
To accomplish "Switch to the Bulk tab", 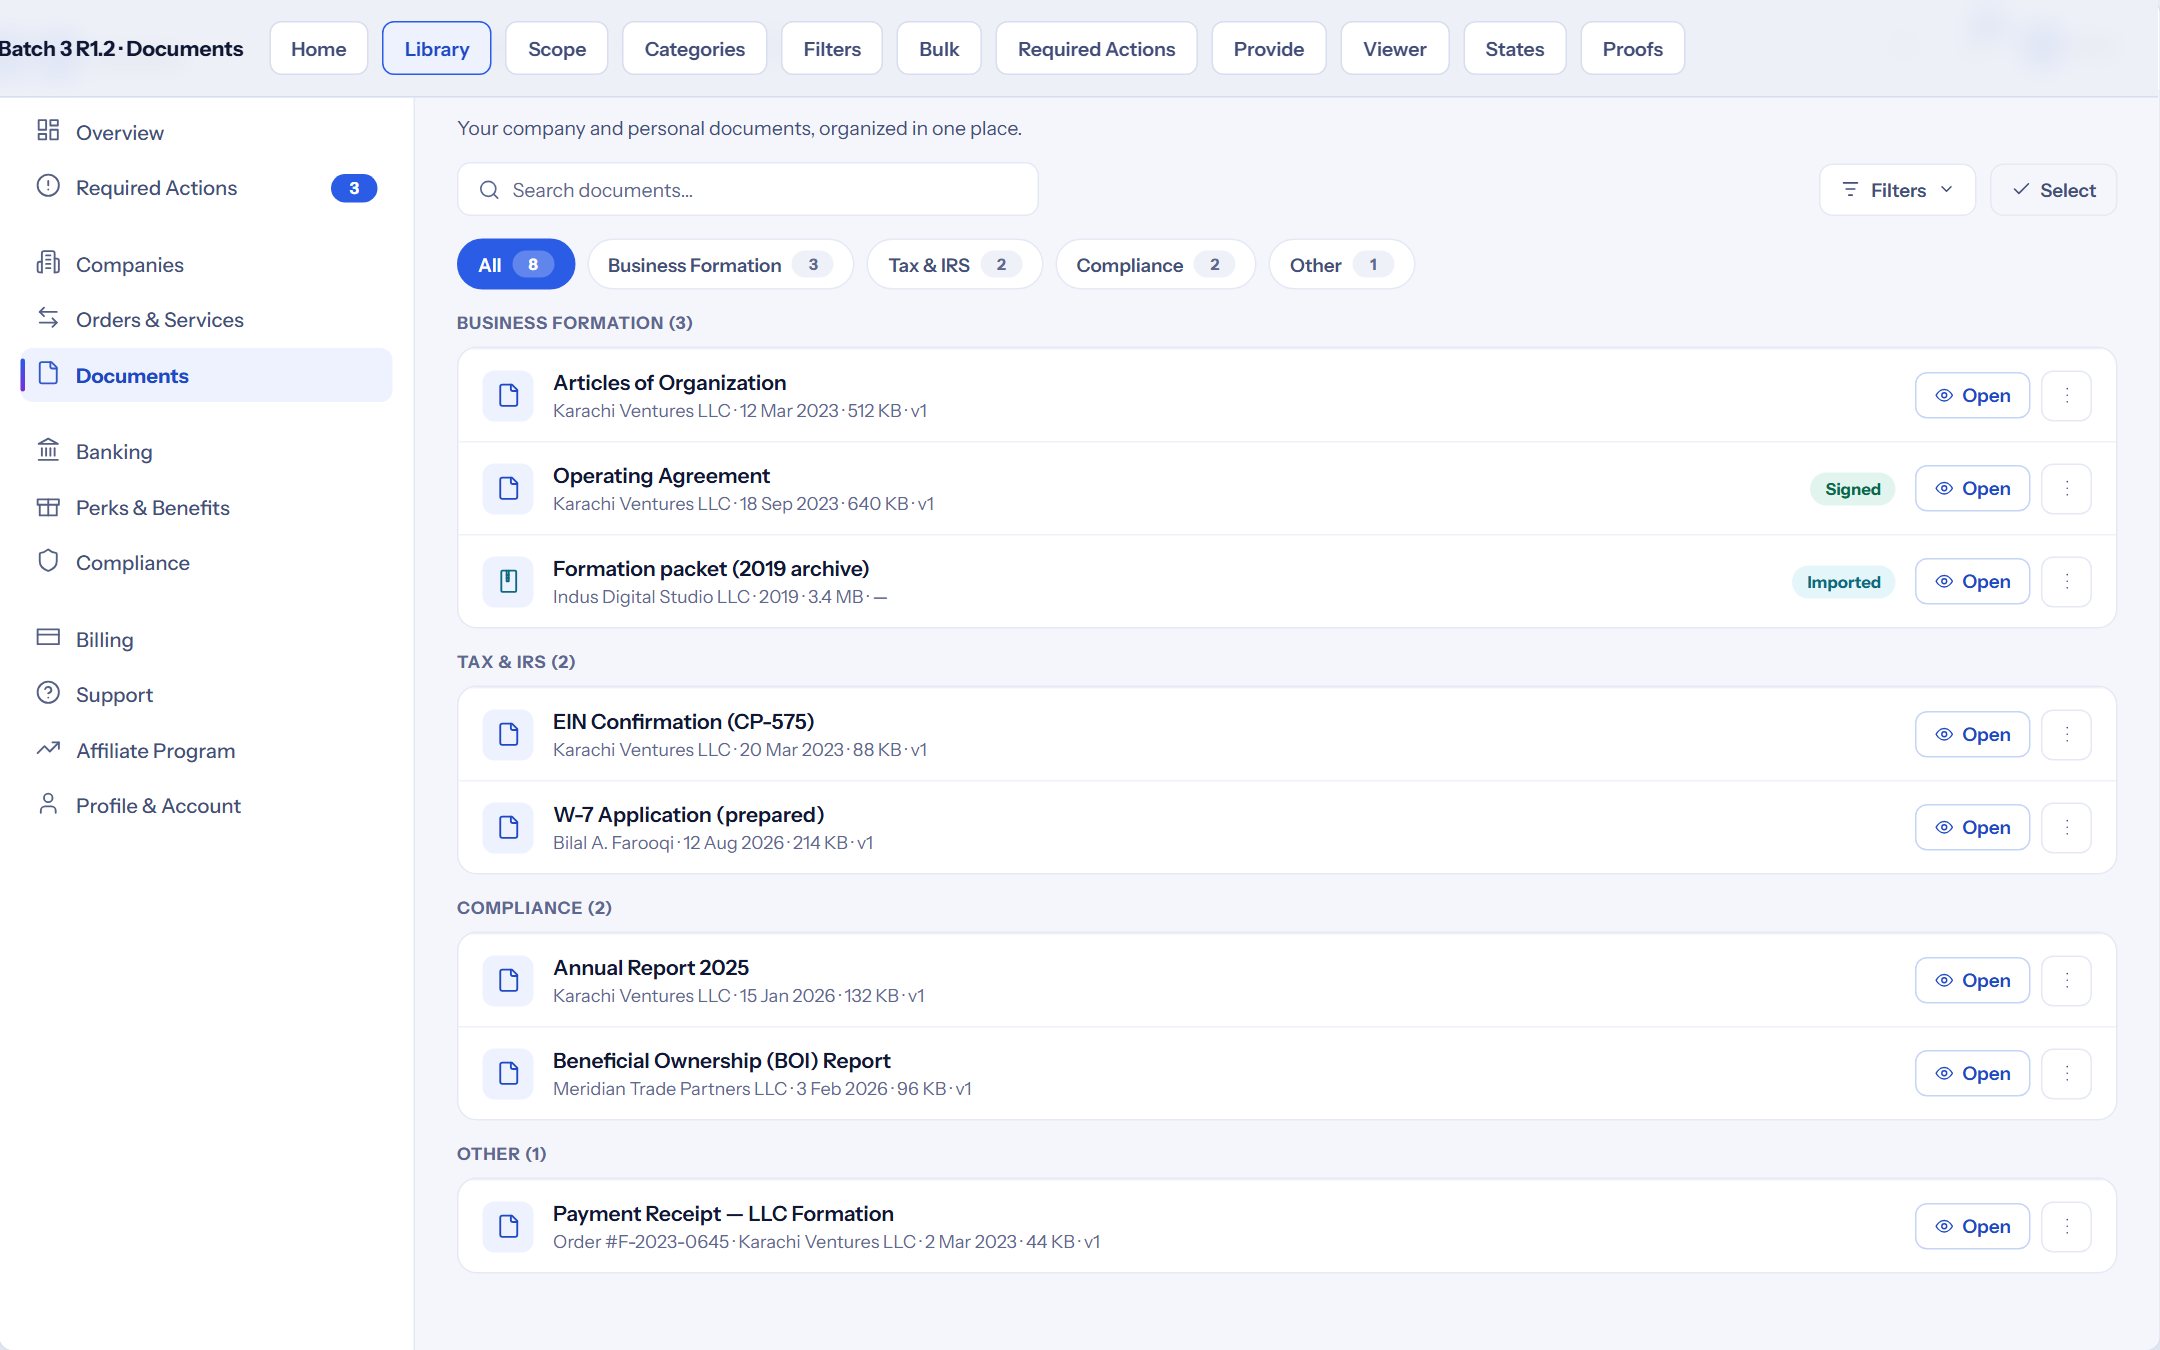I will click(x=939, y=49).
